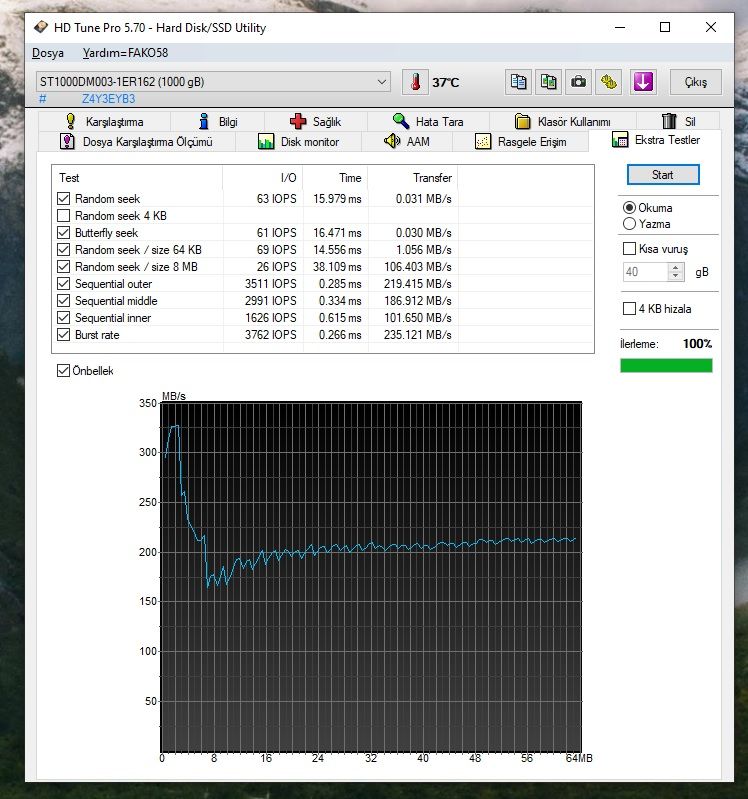Click the Dosya Karşılaştırma Ölçümü tab icon
748x799 pixels.
coord(67,141)
